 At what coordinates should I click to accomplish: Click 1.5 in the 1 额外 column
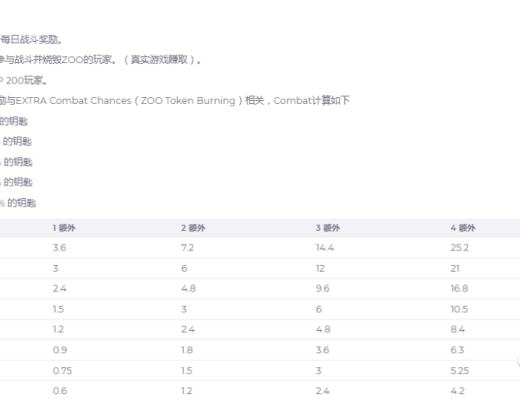tap(58, 309)
